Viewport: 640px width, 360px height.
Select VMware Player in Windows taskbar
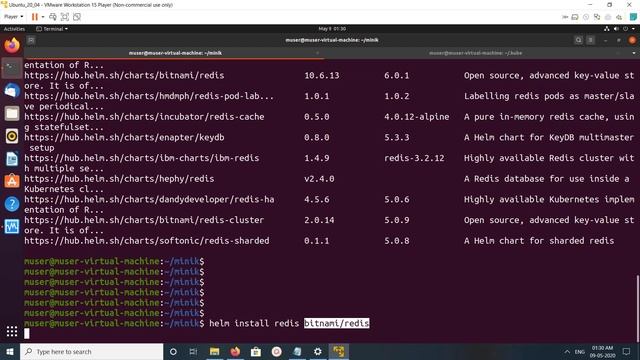[339, 351]
